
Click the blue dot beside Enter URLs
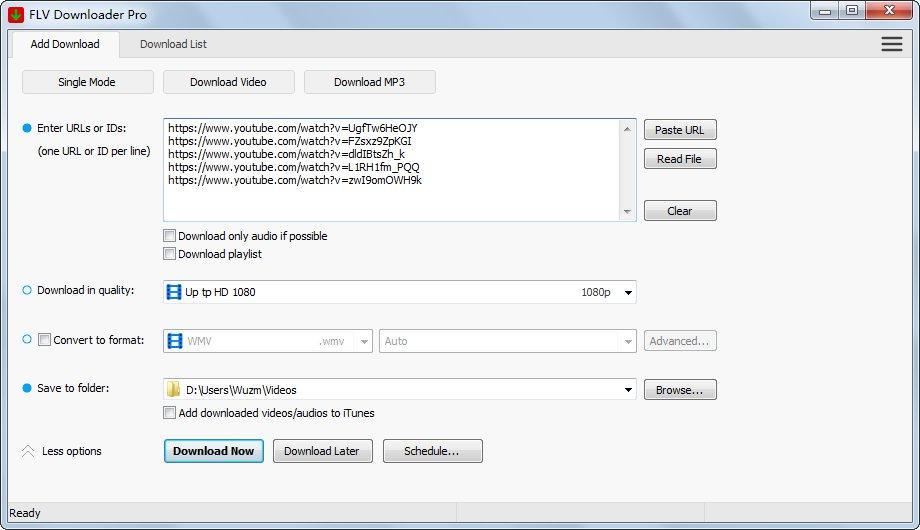click(x=26, y=128)
